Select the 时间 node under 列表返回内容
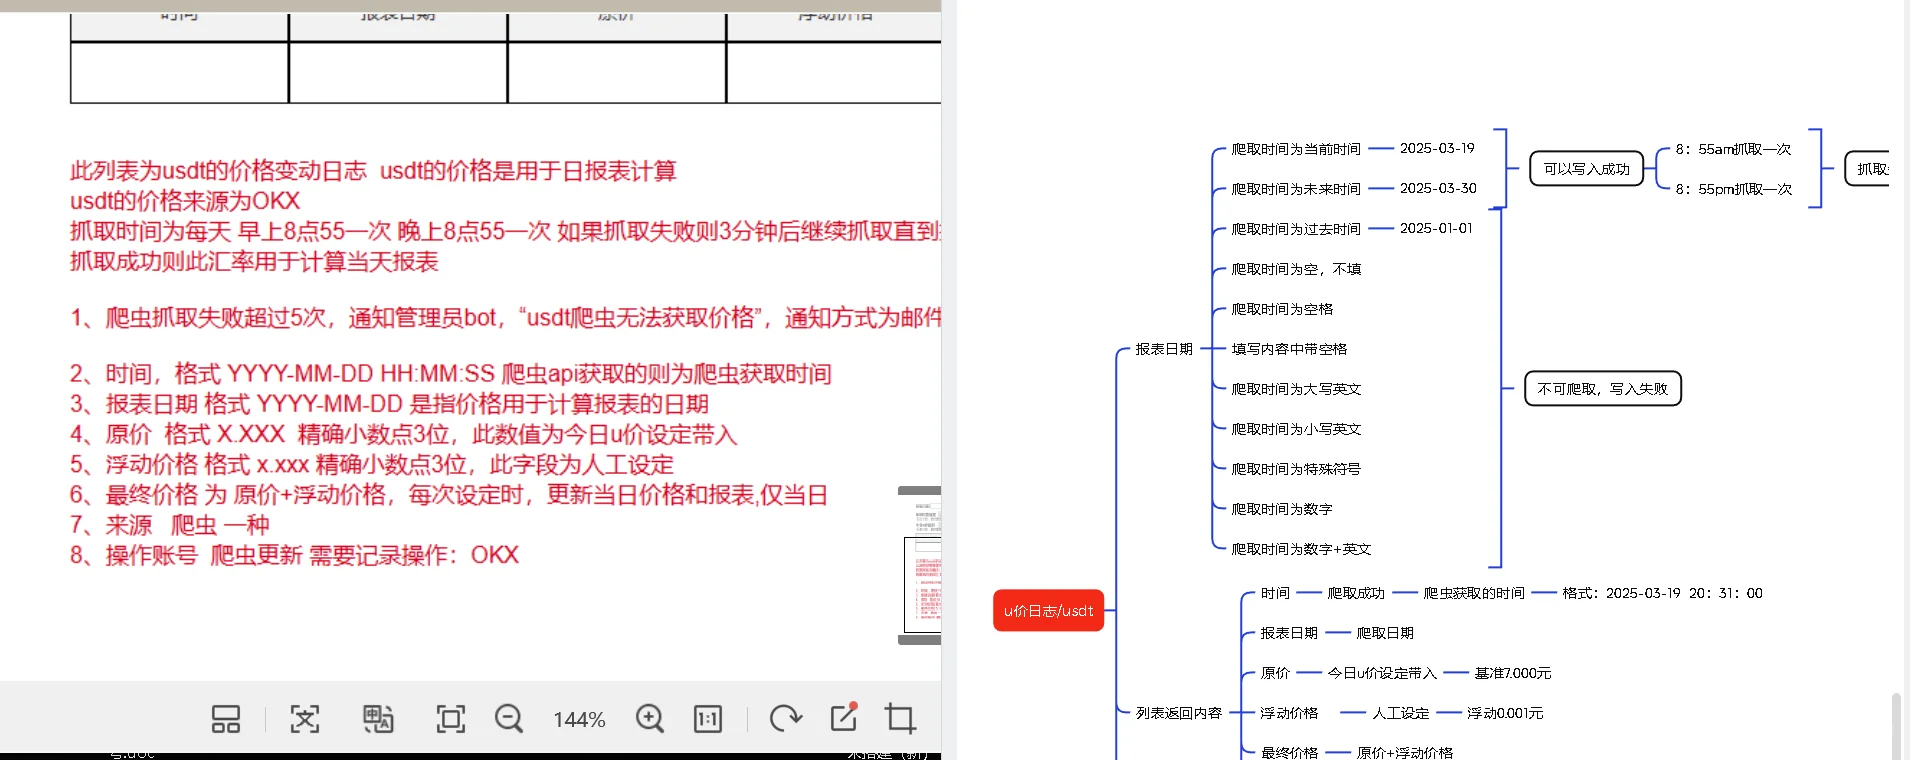The height and width of the screenshot is (760, 1910). tap(1275, 593)
